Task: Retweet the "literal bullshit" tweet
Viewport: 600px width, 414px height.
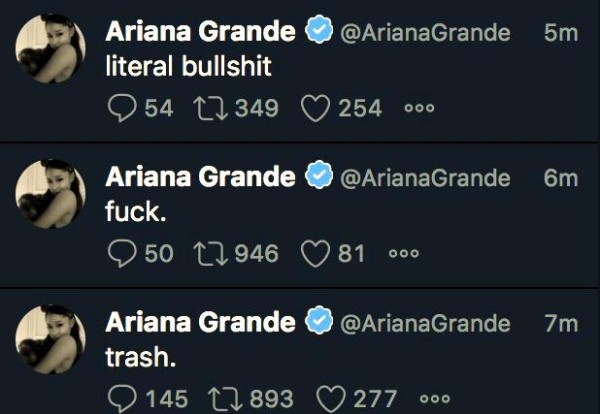Action: point(210,108)
